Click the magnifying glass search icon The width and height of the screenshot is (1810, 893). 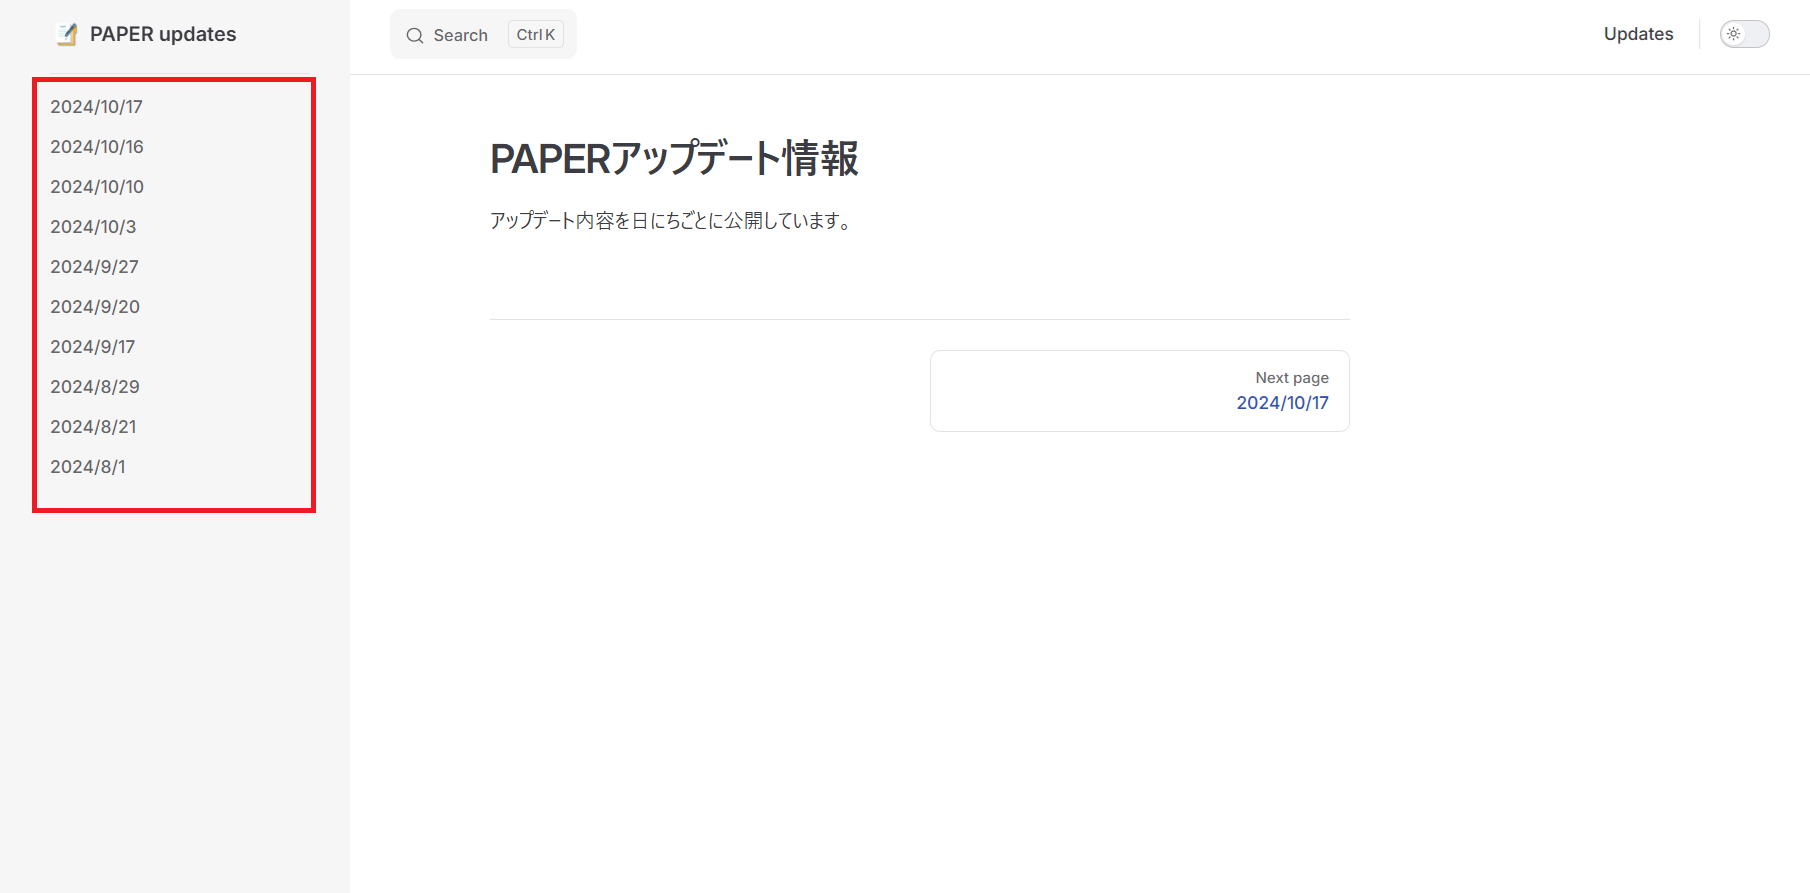click(414, 36)
